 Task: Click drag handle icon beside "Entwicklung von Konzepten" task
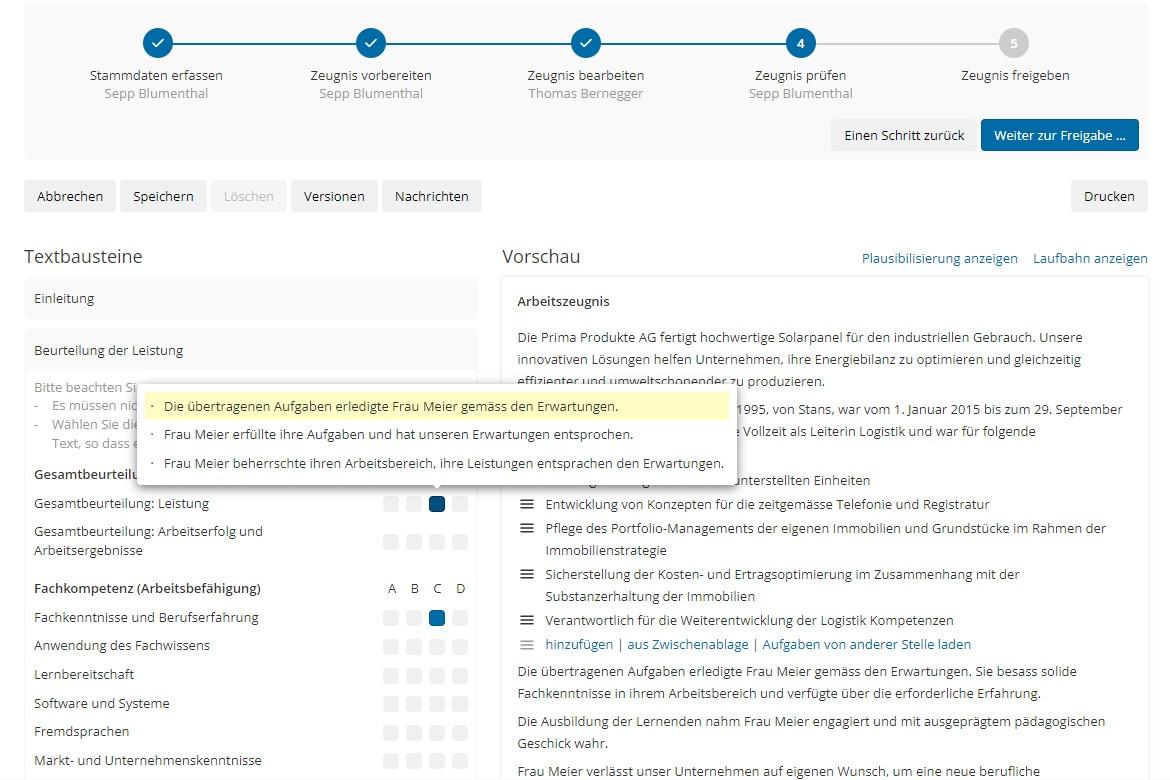527,504
